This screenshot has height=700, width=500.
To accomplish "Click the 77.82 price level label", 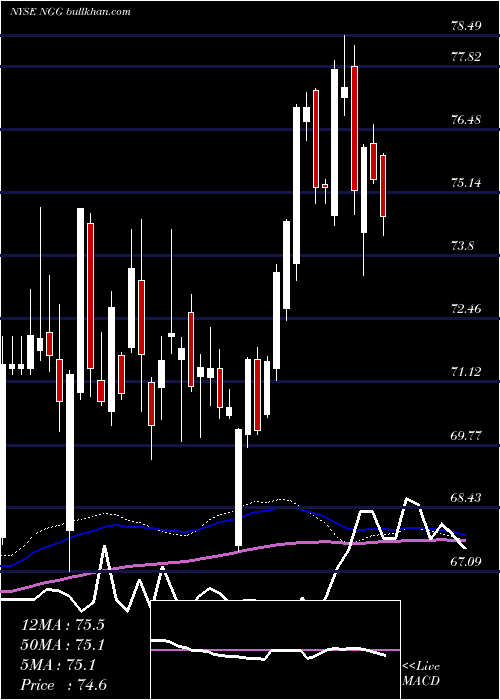I will click(466, 57).
